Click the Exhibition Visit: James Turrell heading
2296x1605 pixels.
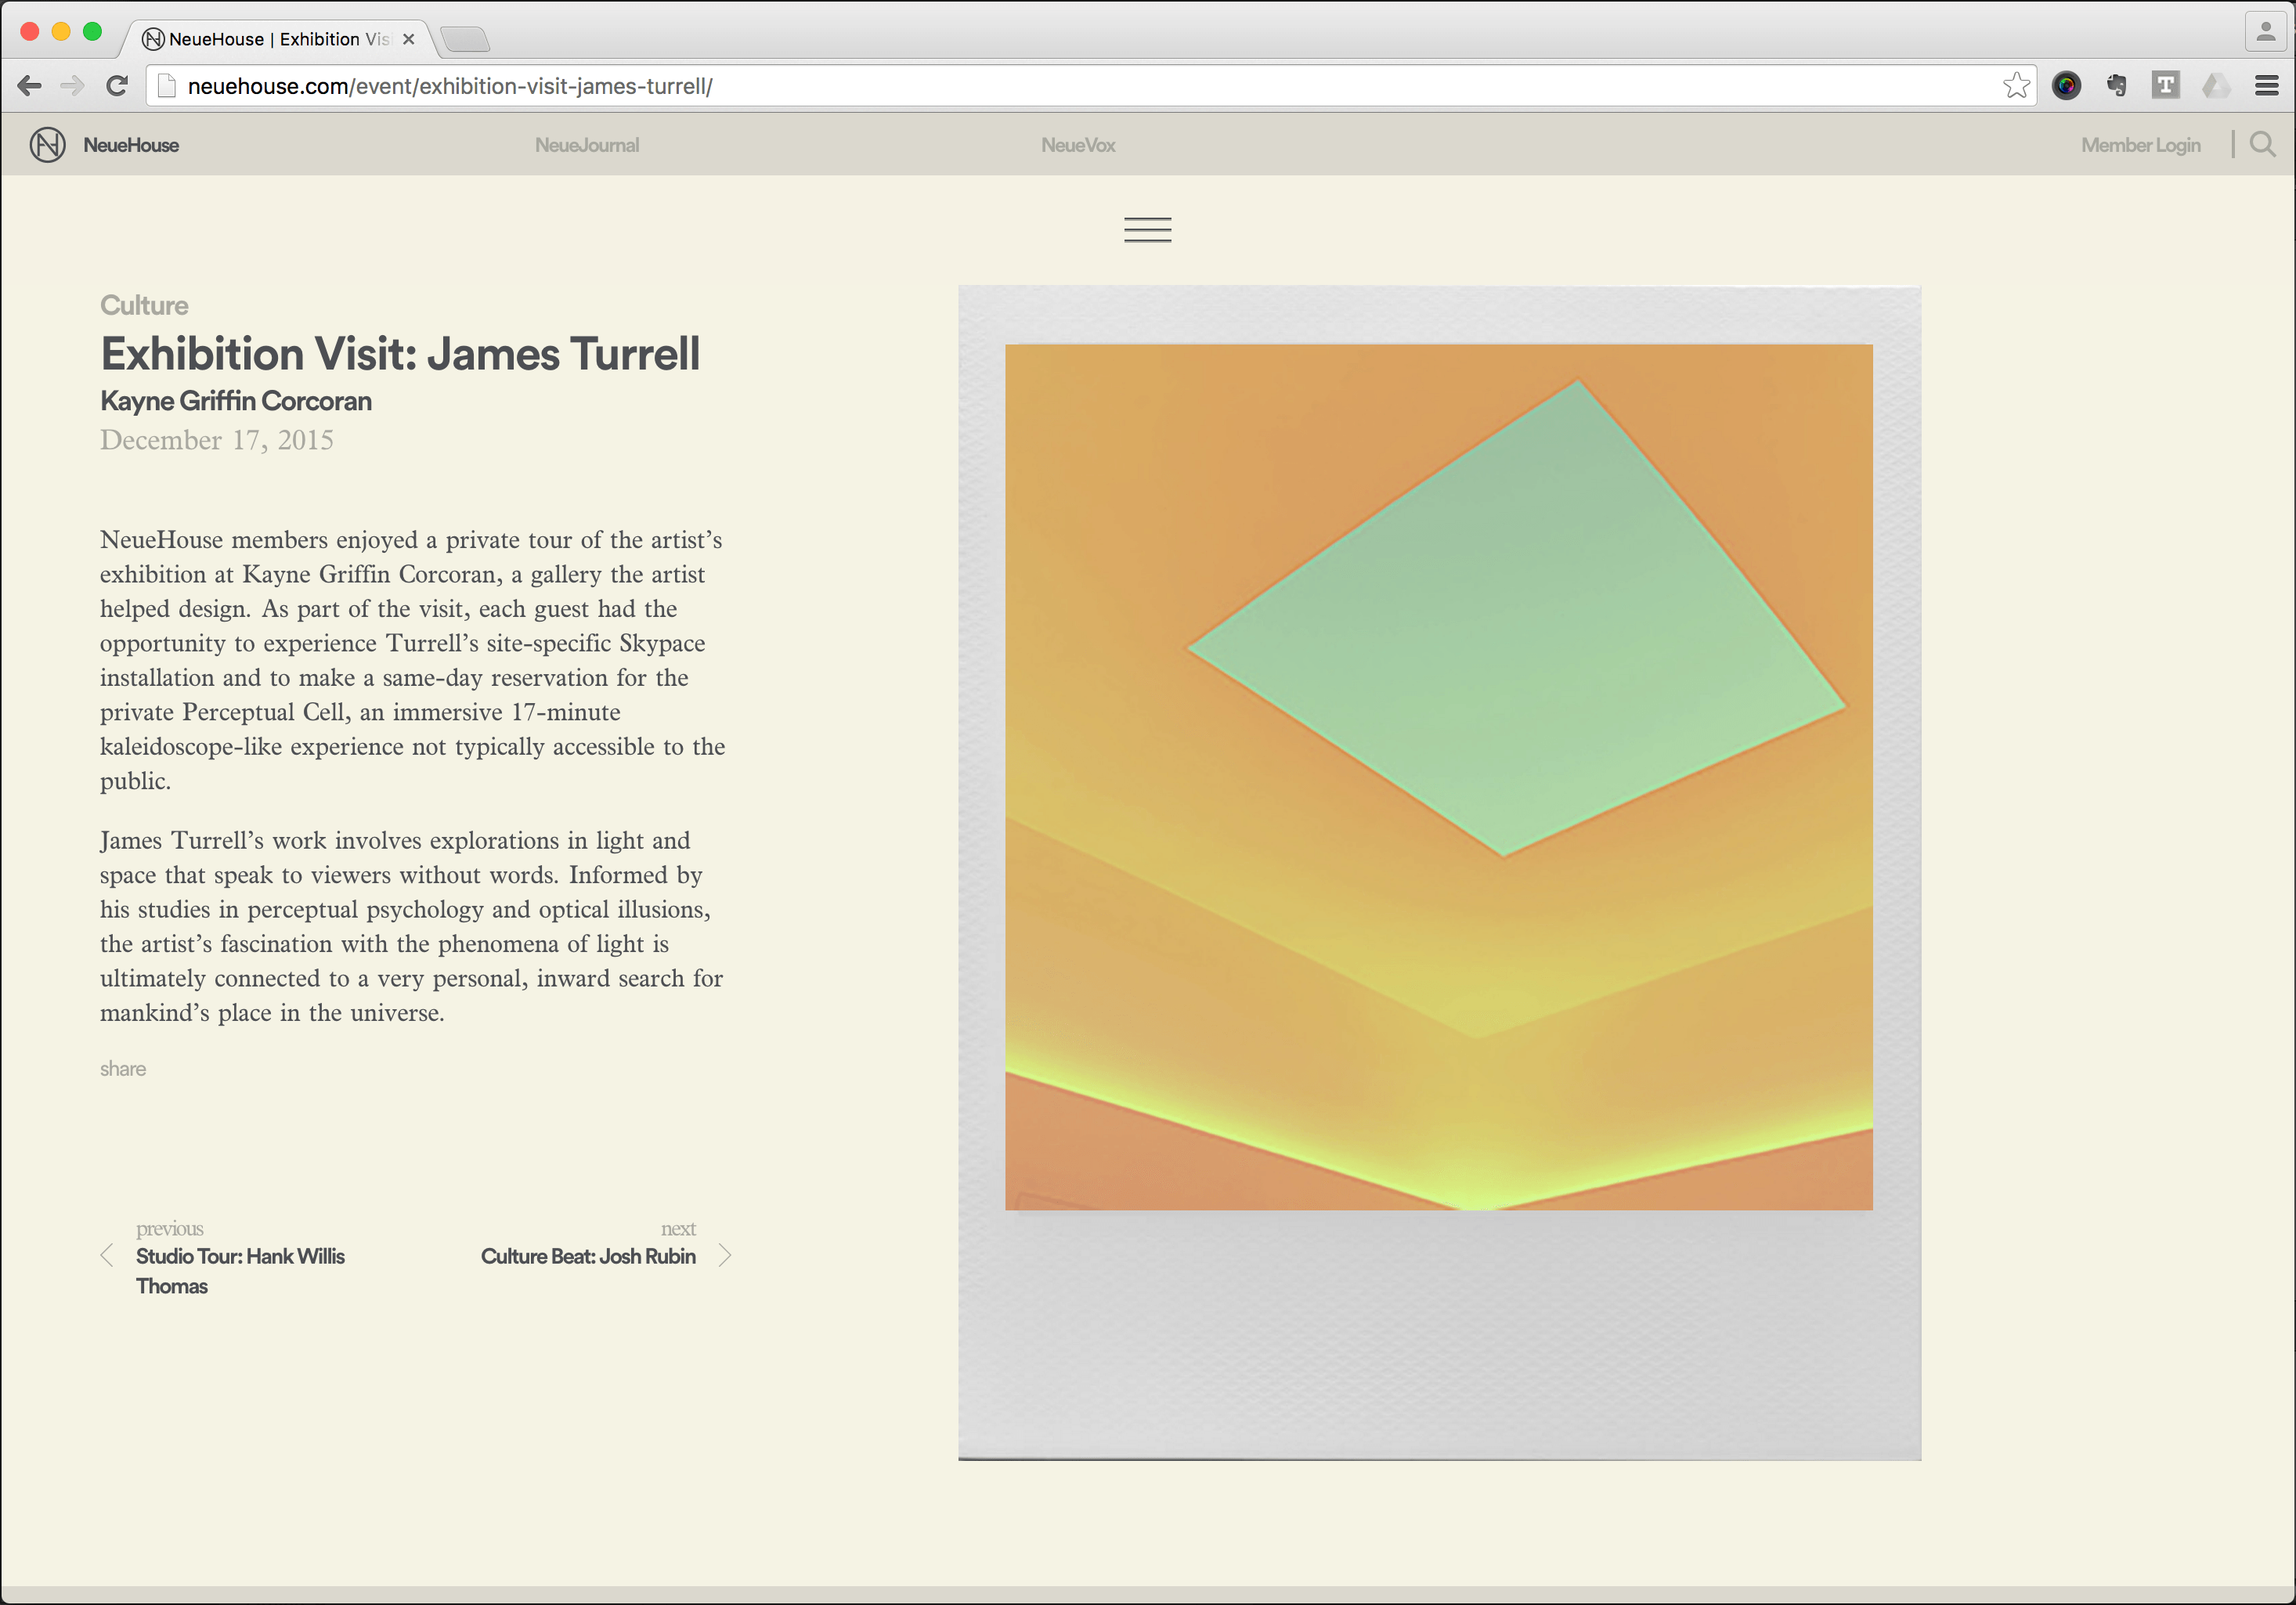pyautogui.click(x=400, y=354)
